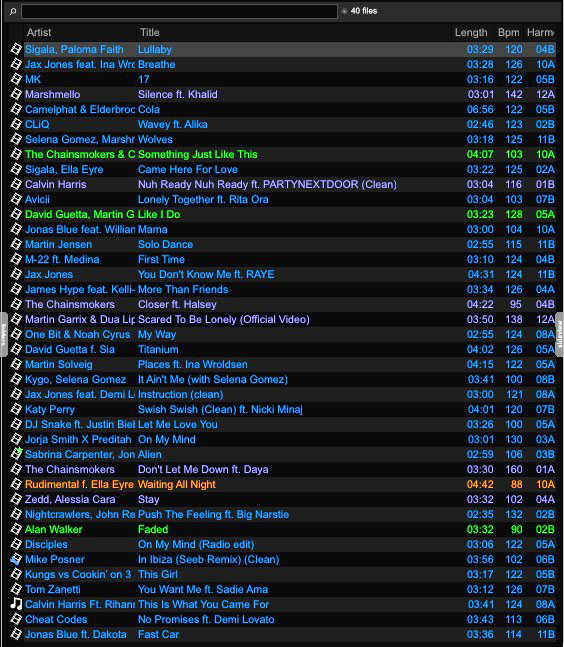Screen dimensions: 564x647
Task: Click the file icon for Fast Car
Action: point(16,634)
